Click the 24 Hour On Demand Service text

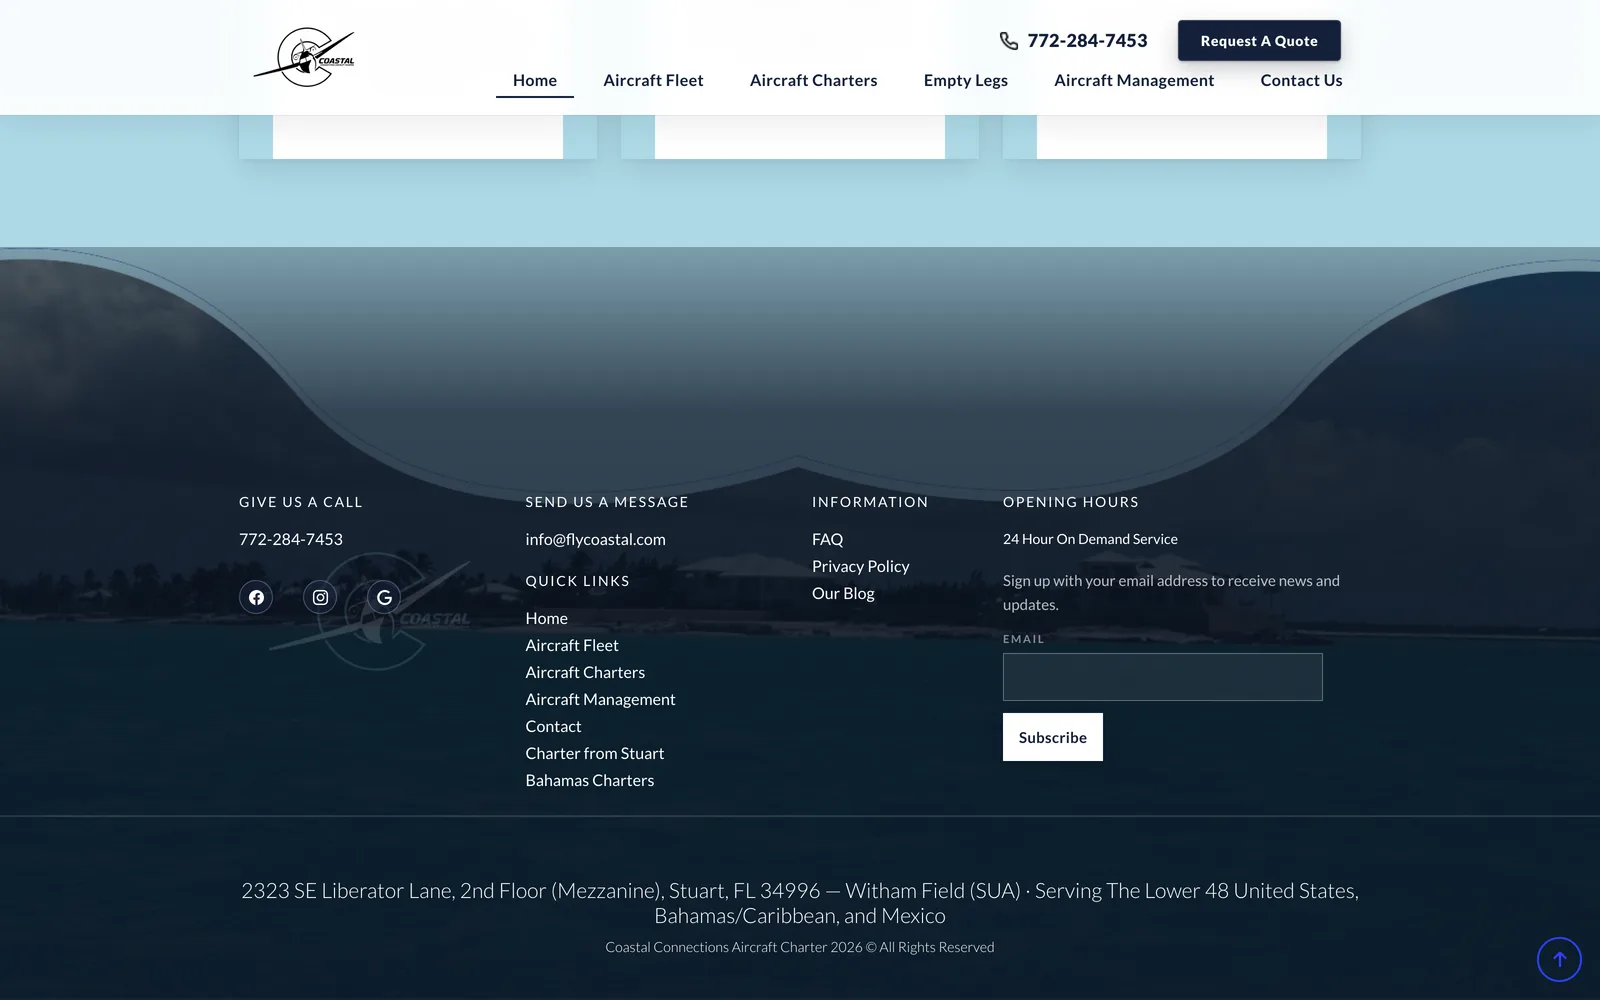[x=1090, y=539]
